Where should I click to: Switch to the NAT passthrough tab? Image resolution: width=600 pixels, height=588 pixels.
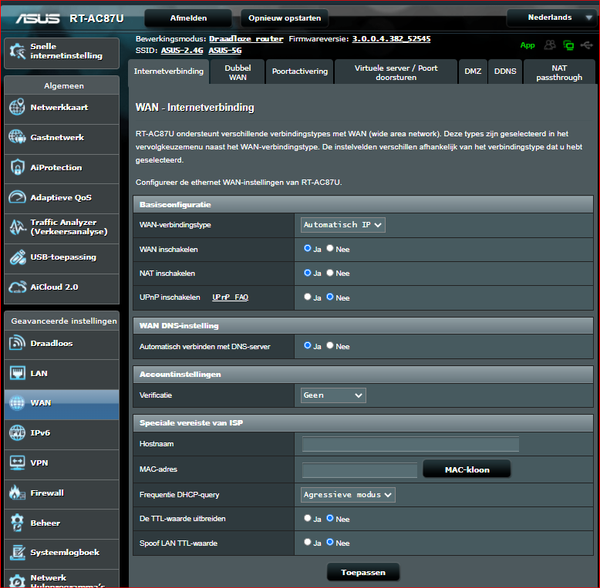pos(559,72)
